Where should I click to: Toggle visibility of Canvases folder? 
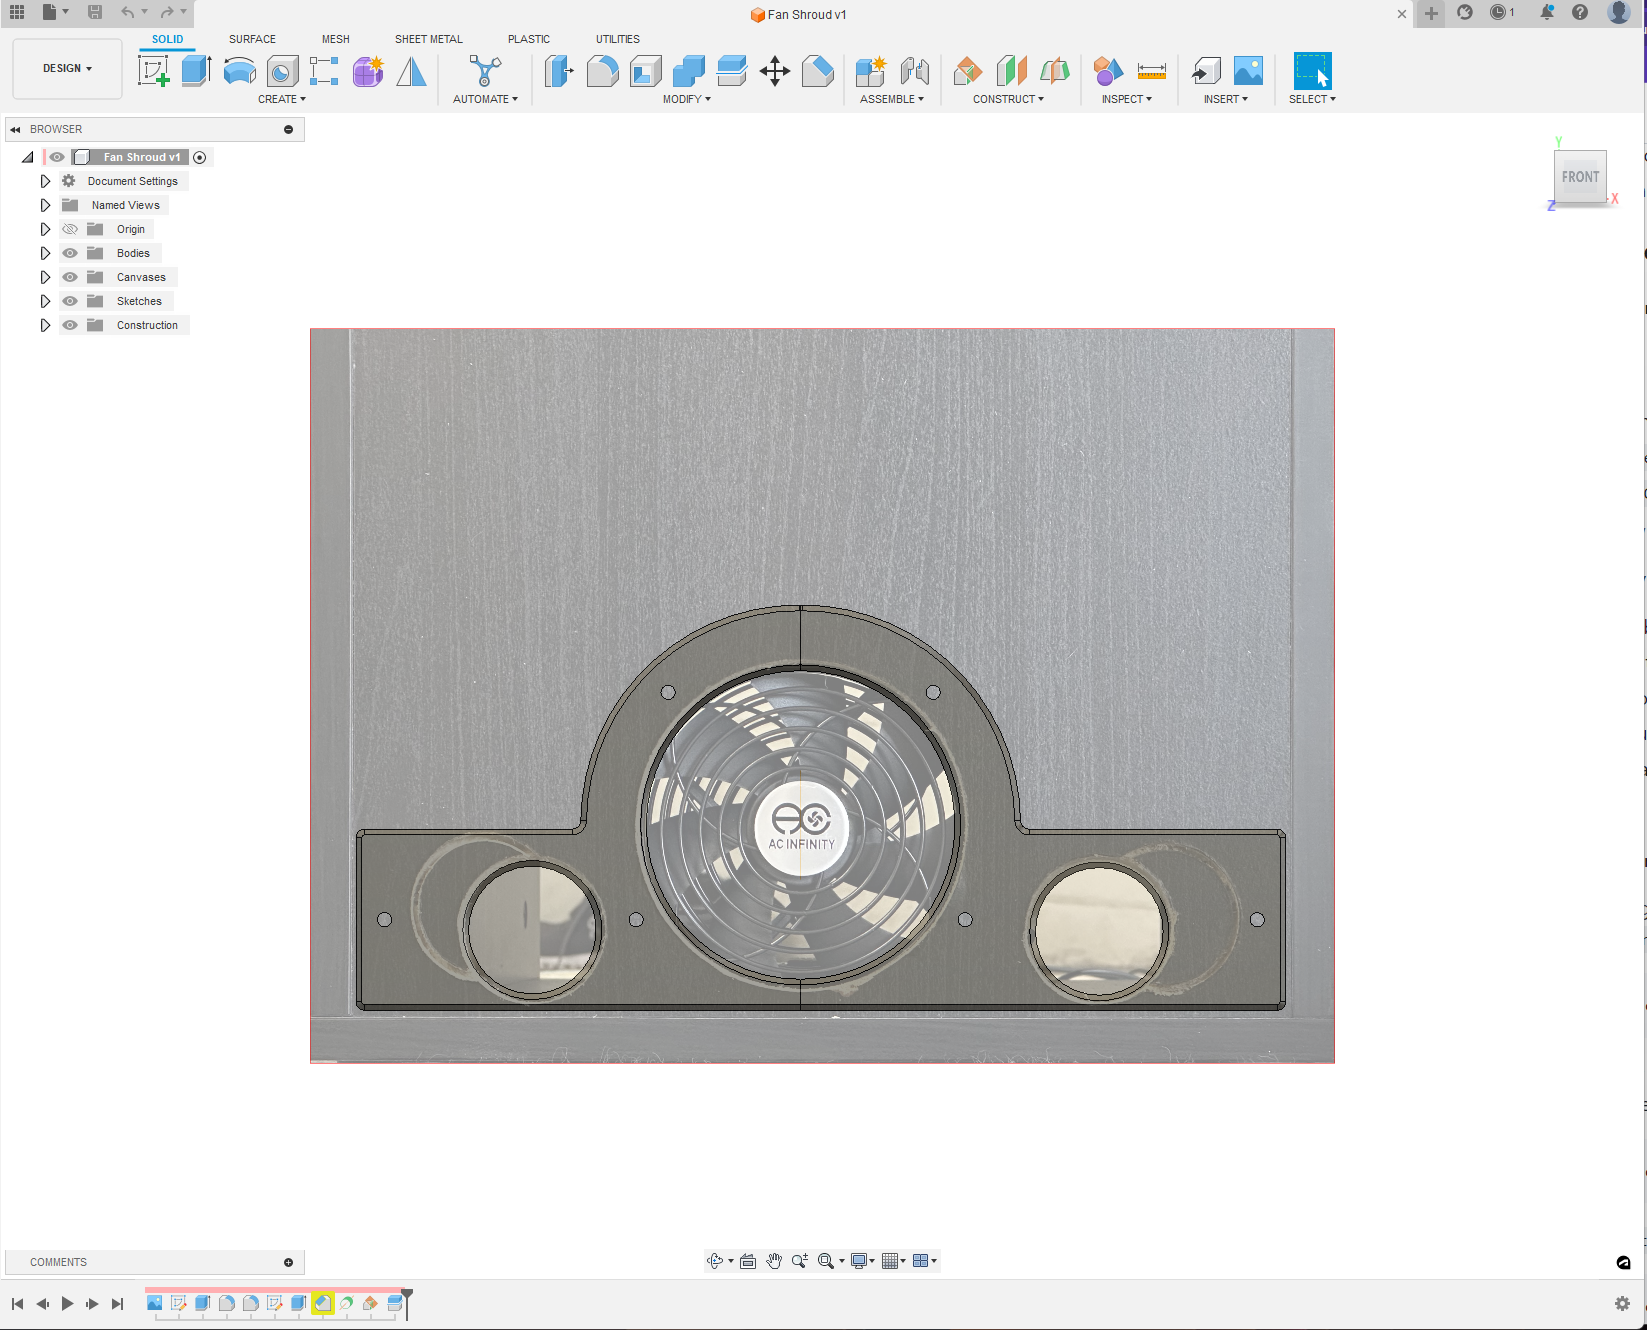70,277
